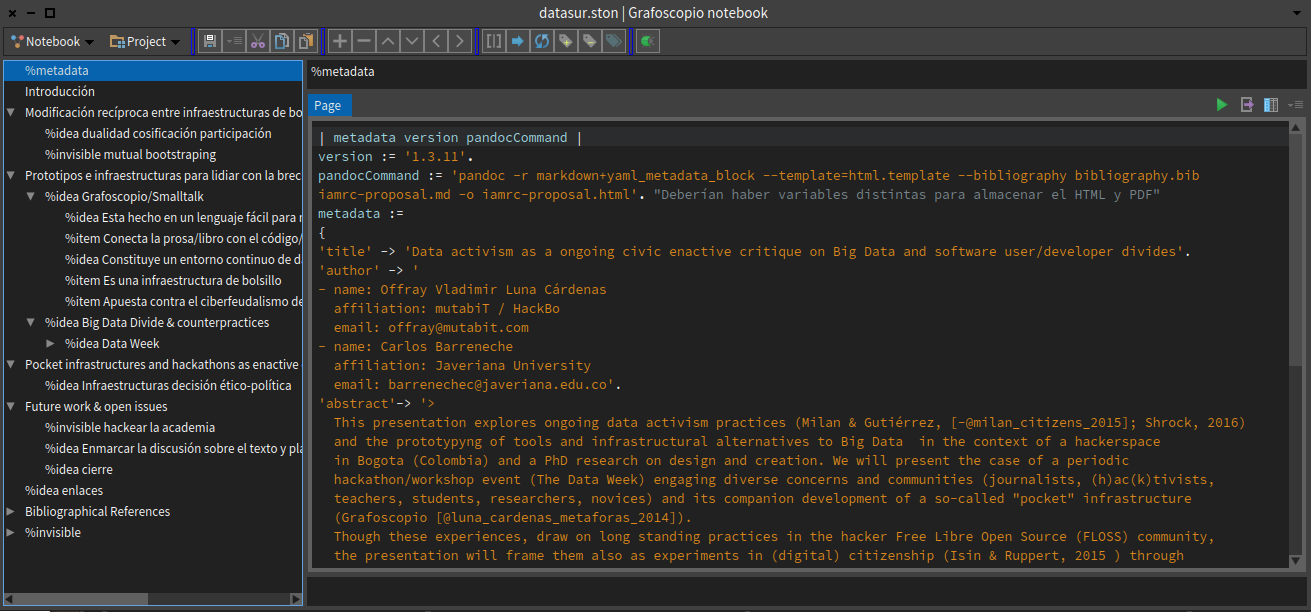Save the notebook with the disk icon
This screenshot has height=612, width=1311.
209,40
